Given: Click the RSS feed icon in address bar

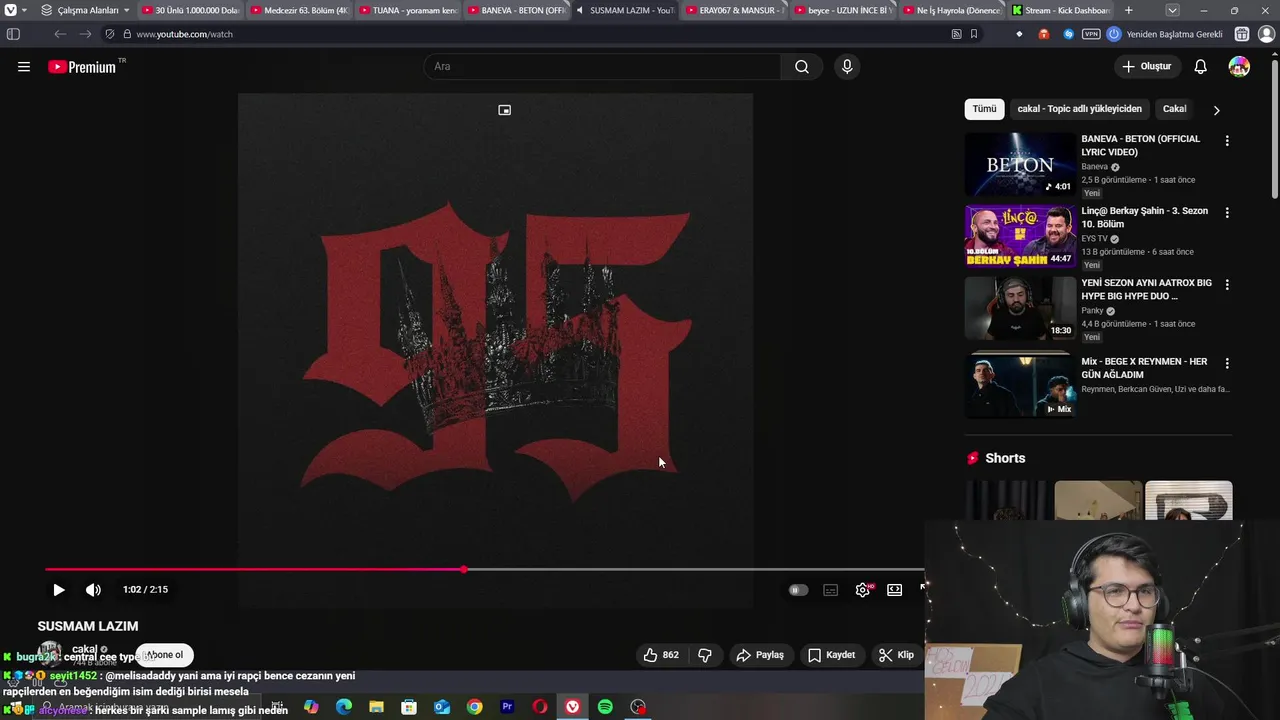Looking at the screenshot, I should (956, 34).
